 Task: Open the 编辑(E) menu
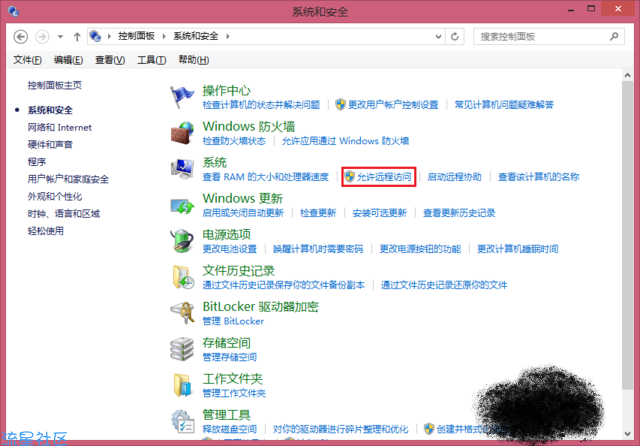(69, 60)
